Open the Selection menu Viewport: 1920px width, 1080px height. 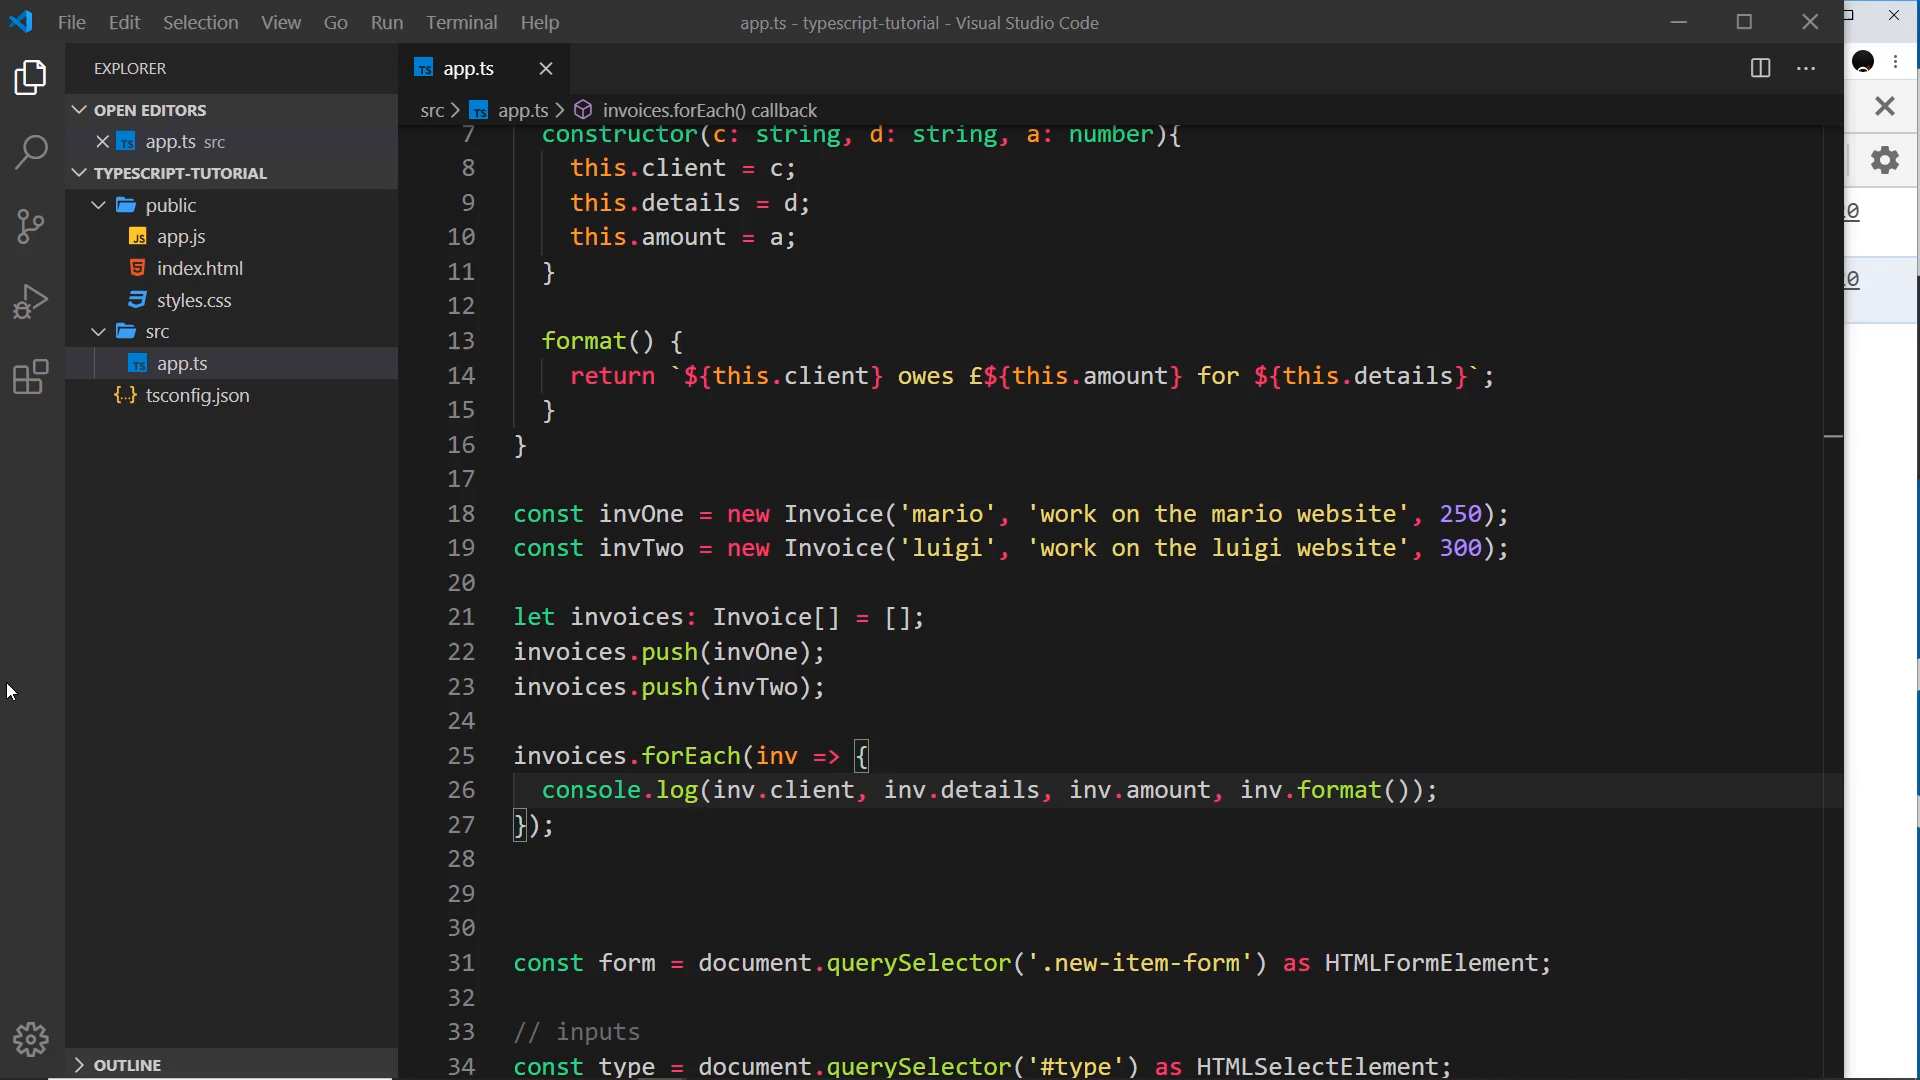coord(201,22)
